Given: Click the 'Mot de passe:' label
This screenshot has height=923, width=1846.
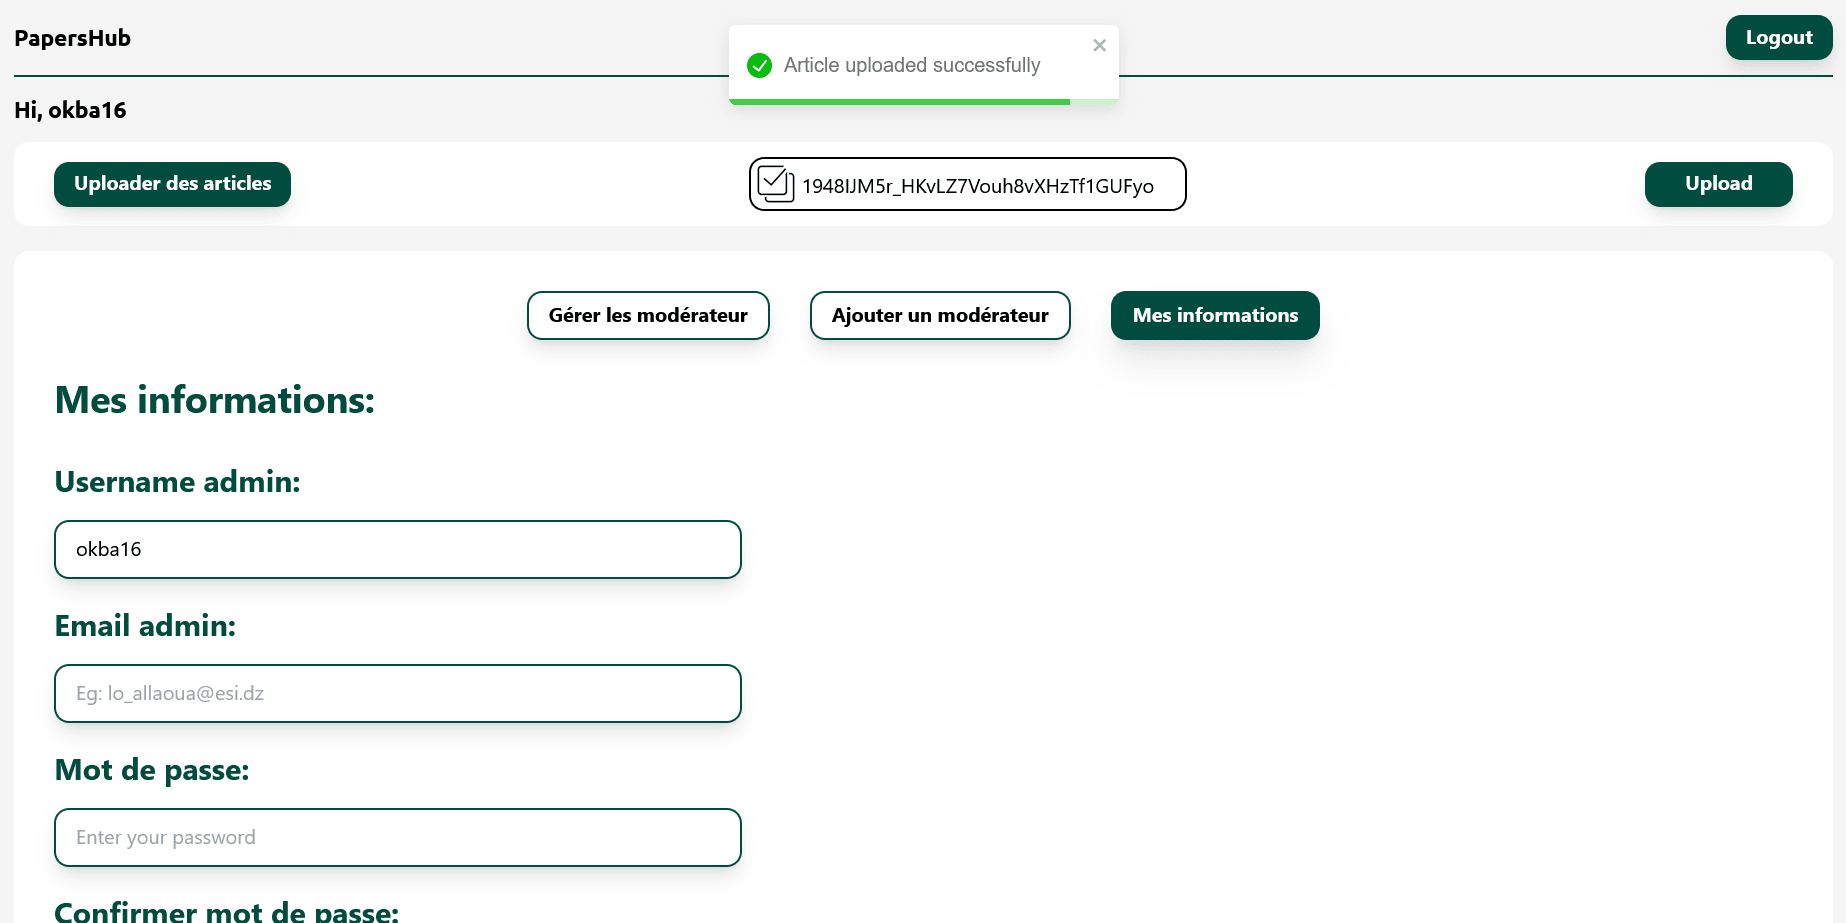Looking at the screenshot, I should (152, 770).
